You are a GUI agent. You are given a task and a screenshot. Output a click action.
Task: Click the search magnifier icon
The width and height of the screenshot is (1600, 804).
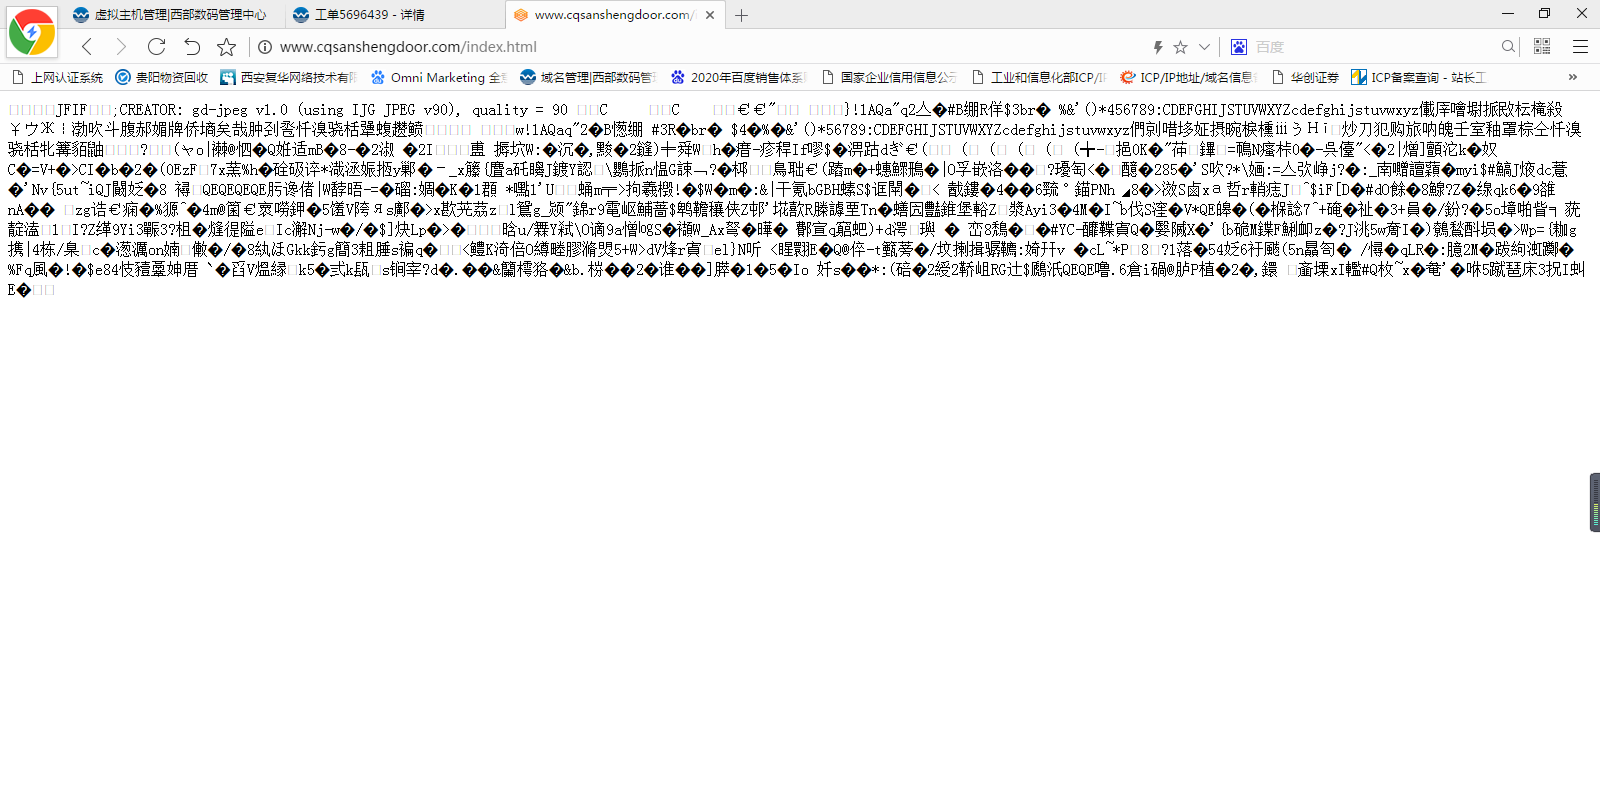click(1508, 47)
